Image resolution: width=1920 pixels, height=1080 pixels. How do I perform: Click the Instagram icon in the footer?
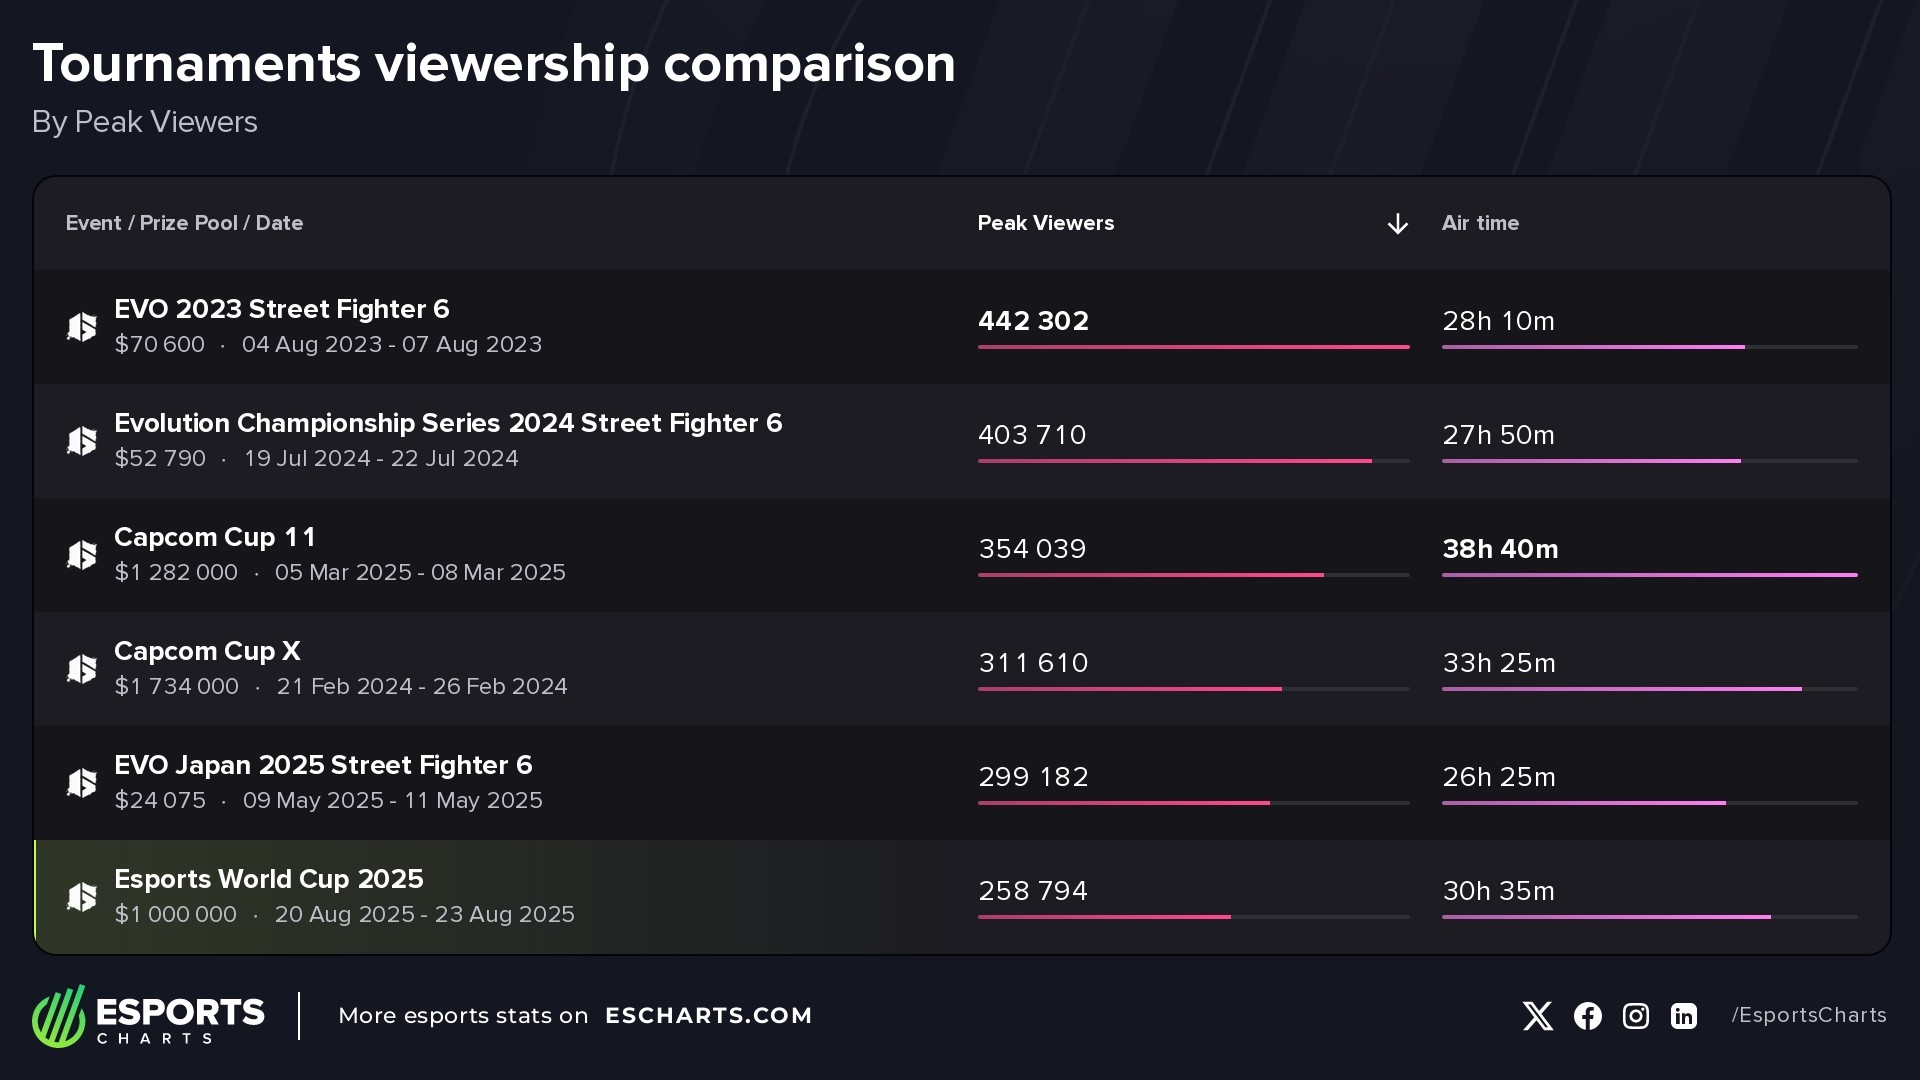(1635, 1016)
